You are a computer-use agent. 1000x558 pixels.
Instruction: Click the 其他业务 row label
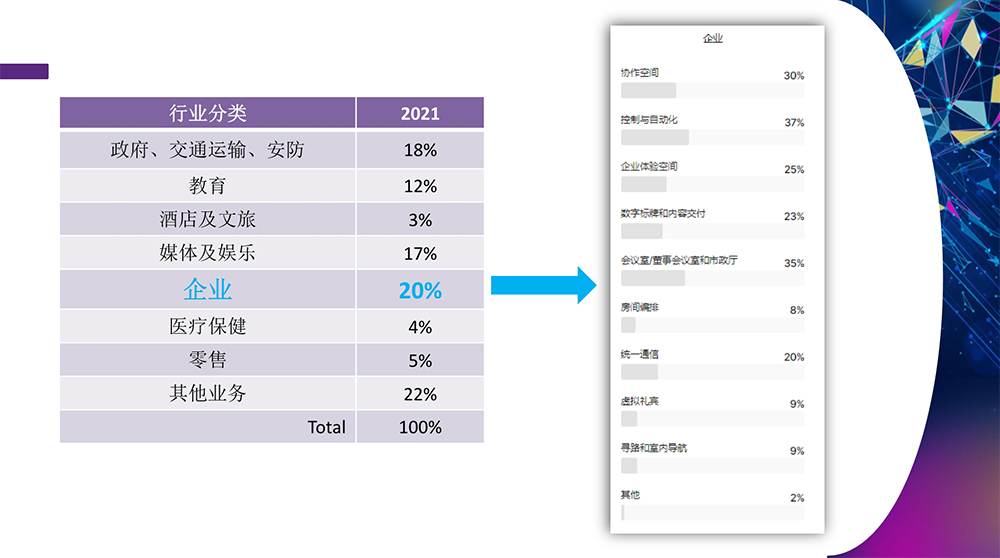pos(208,393)
